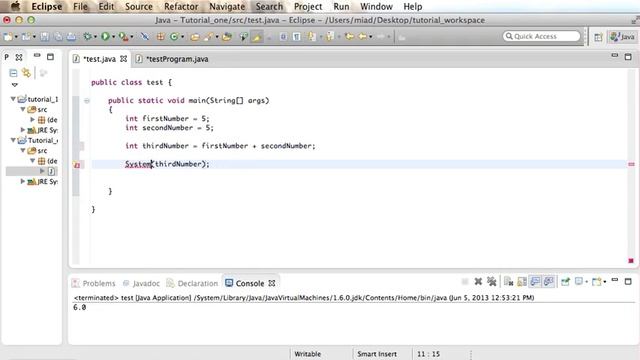Open the Refactor menu
Image resolution: width=640 pixels, height=360 pixels.
click(x=181, y=7)
